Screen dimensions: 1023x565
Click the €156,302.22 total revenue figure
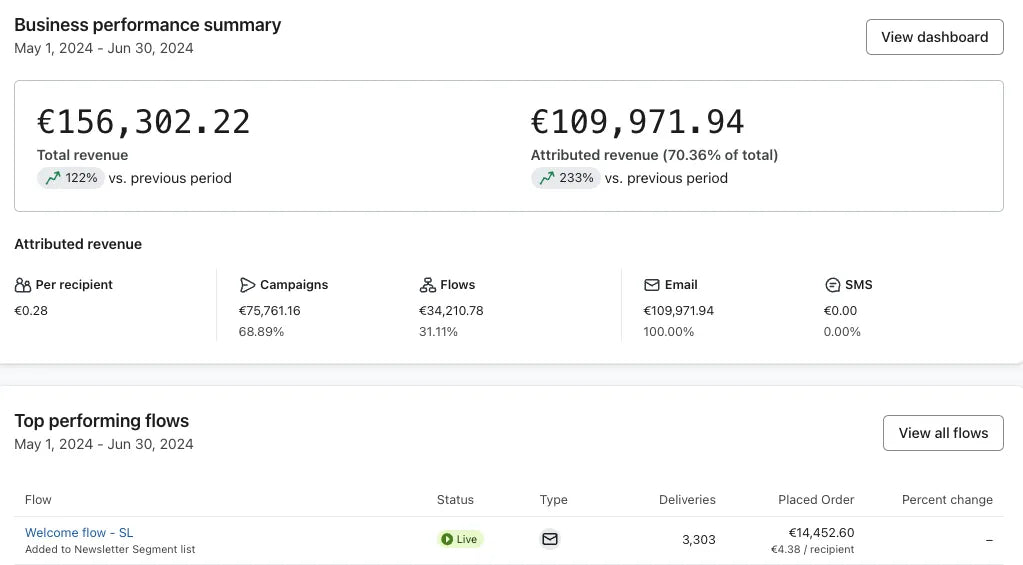[x=144, y=122]
